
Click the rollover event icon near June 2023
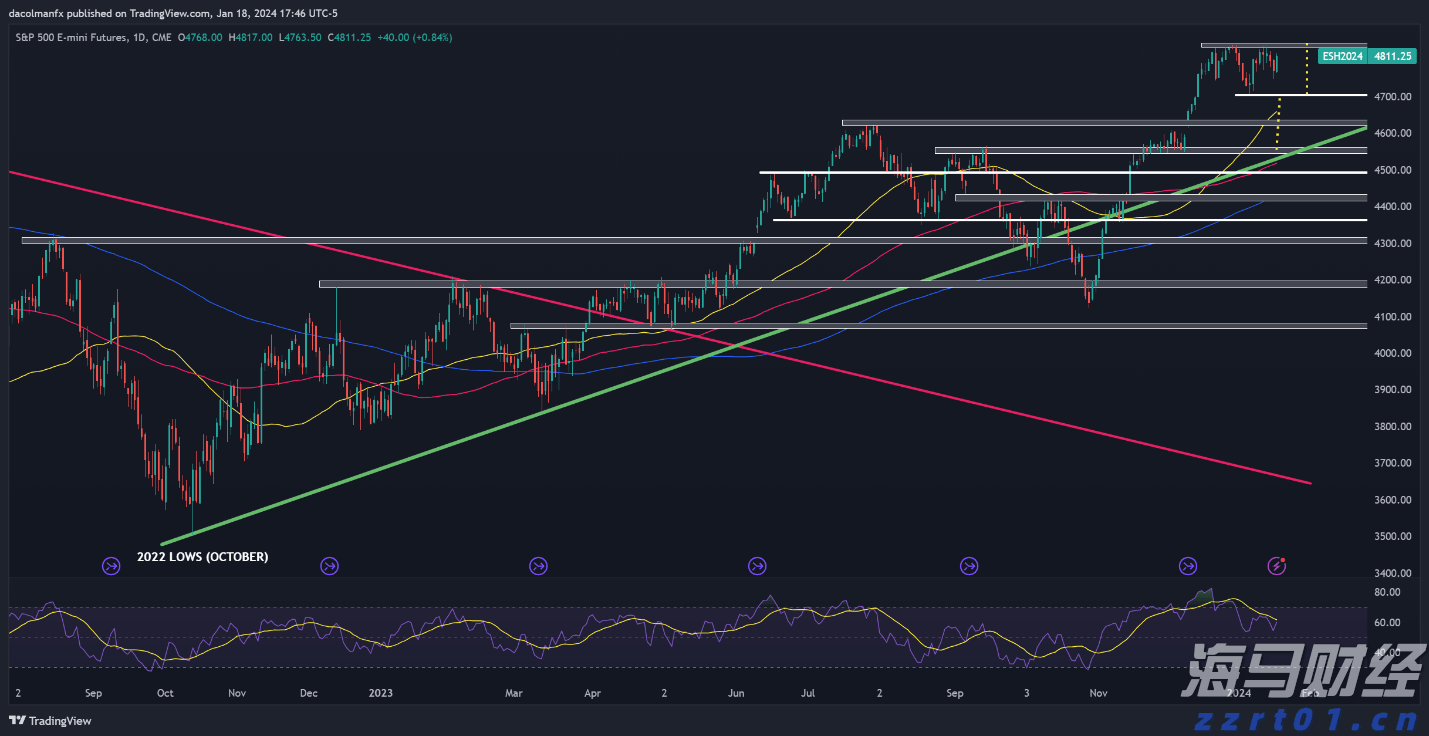click(x=757, y=566)
